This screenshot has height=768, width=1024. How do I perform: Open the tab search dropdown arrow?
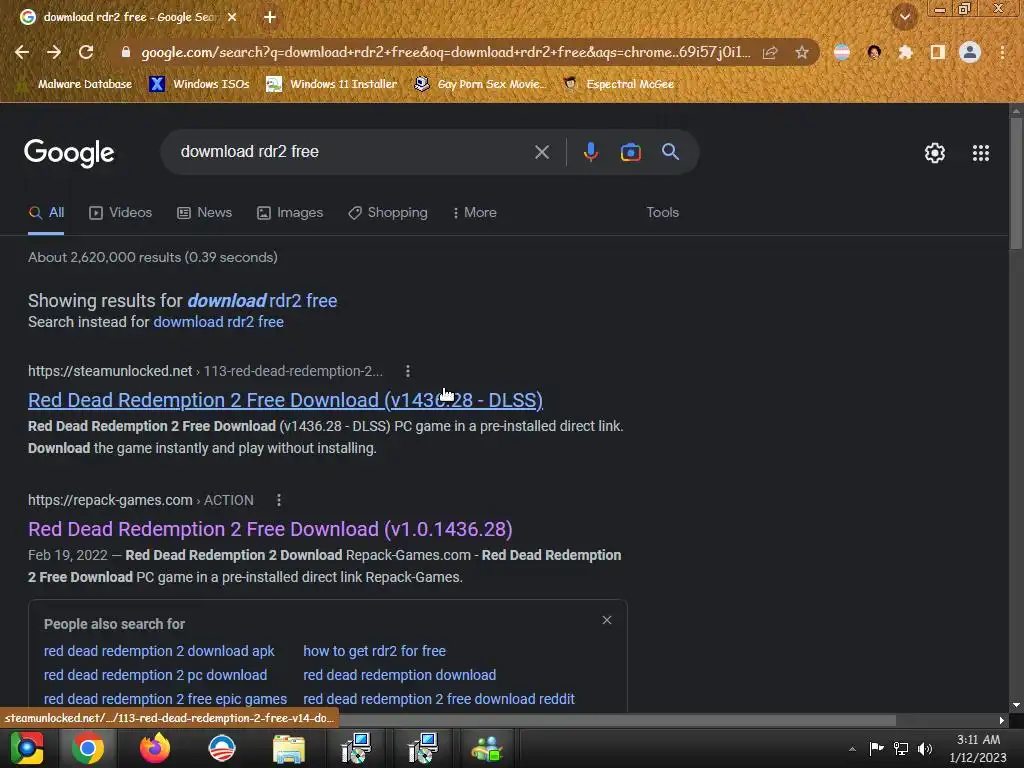coord(904,17)
